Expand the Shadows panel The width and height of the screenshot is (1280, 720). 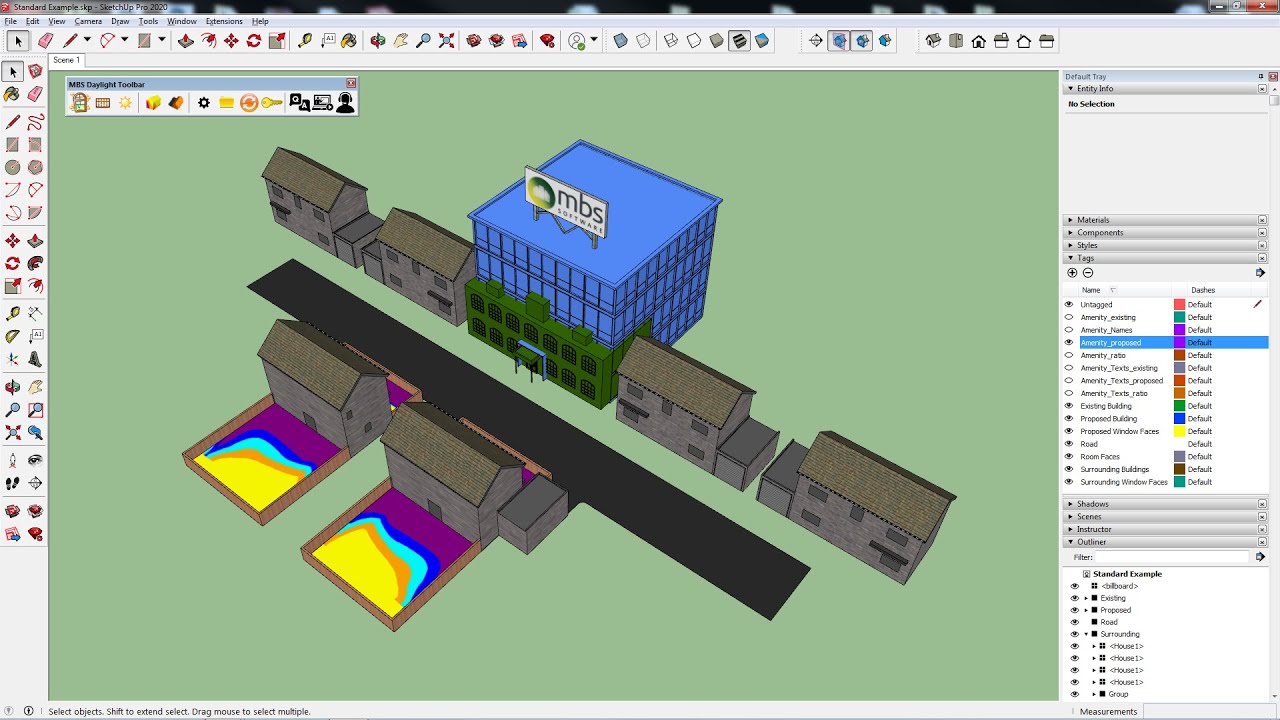[1165, 504]
